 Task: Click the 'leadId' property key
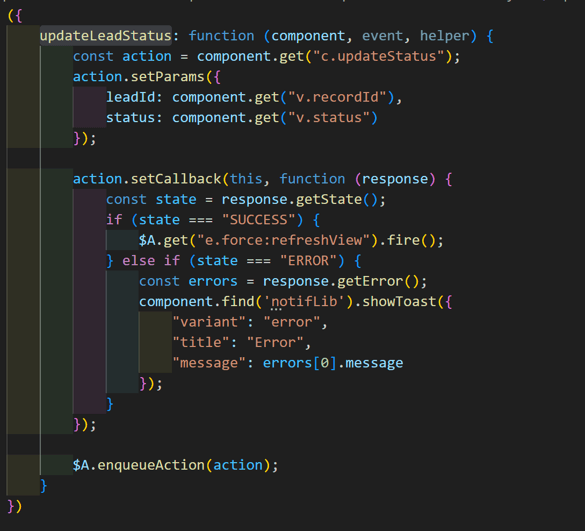click(130, 97)
